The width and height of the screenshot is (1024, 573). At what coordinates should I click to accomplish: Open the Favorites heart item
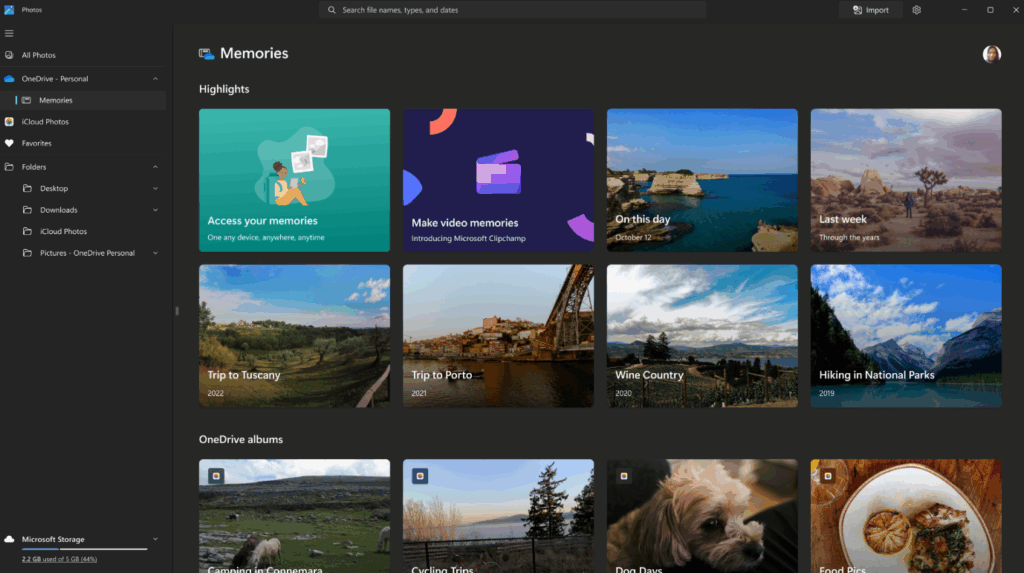(x=36, y=143)
